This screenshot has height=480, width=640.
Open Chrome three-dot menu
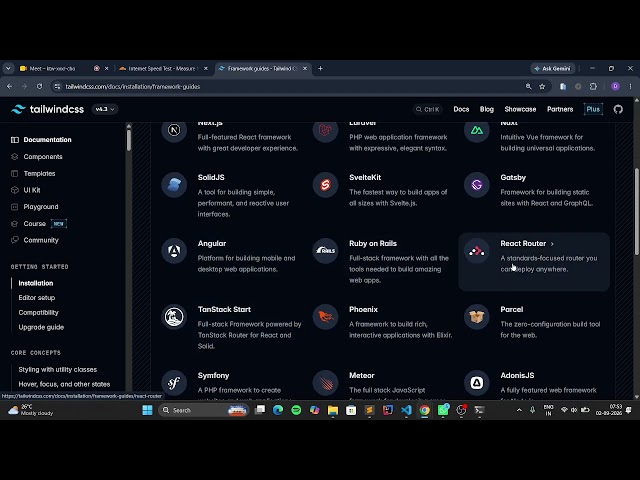pyautogui.click(x=631, y=87)
